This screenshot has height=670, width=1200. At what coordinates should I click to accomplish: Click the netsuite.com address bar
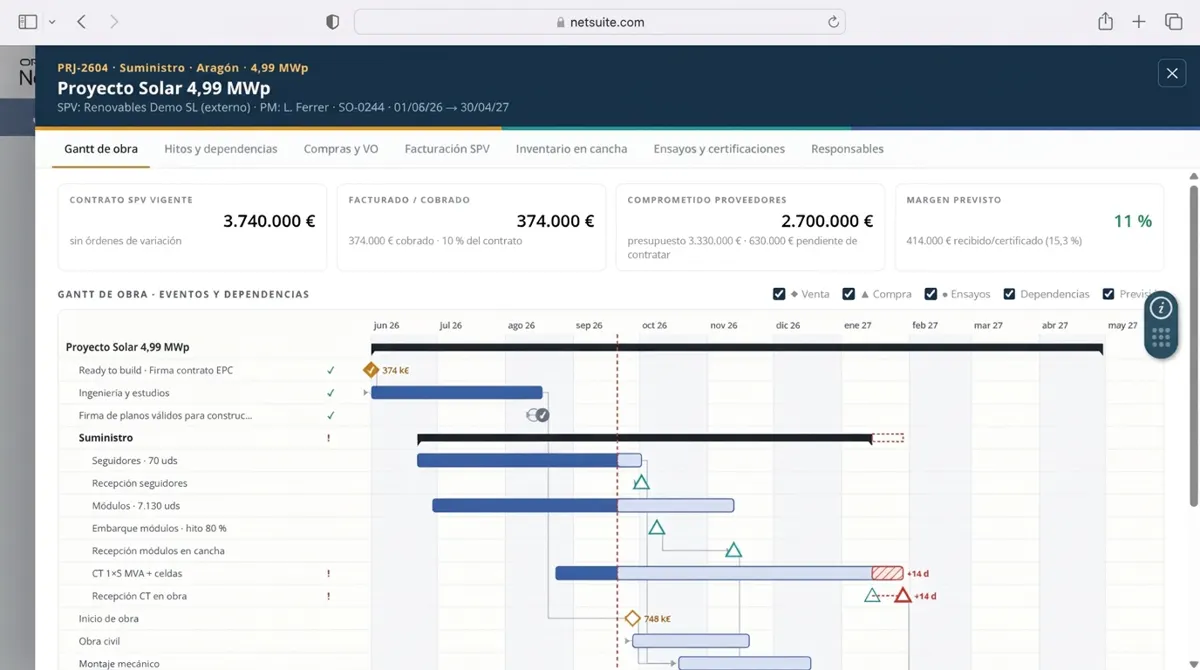click(x=600, y=22)
